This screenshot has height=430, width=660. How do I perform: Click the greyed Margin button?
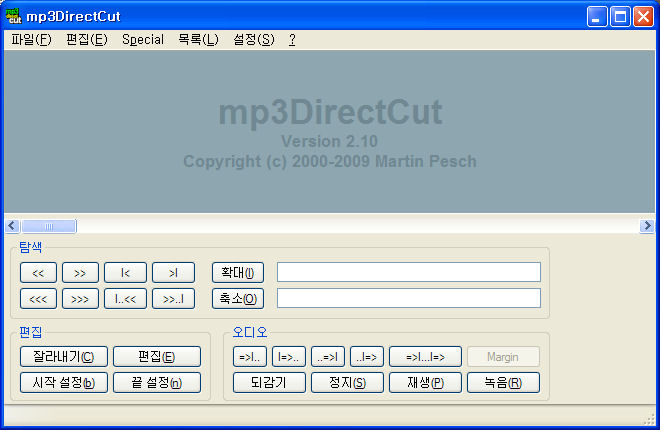click(503, 357)
